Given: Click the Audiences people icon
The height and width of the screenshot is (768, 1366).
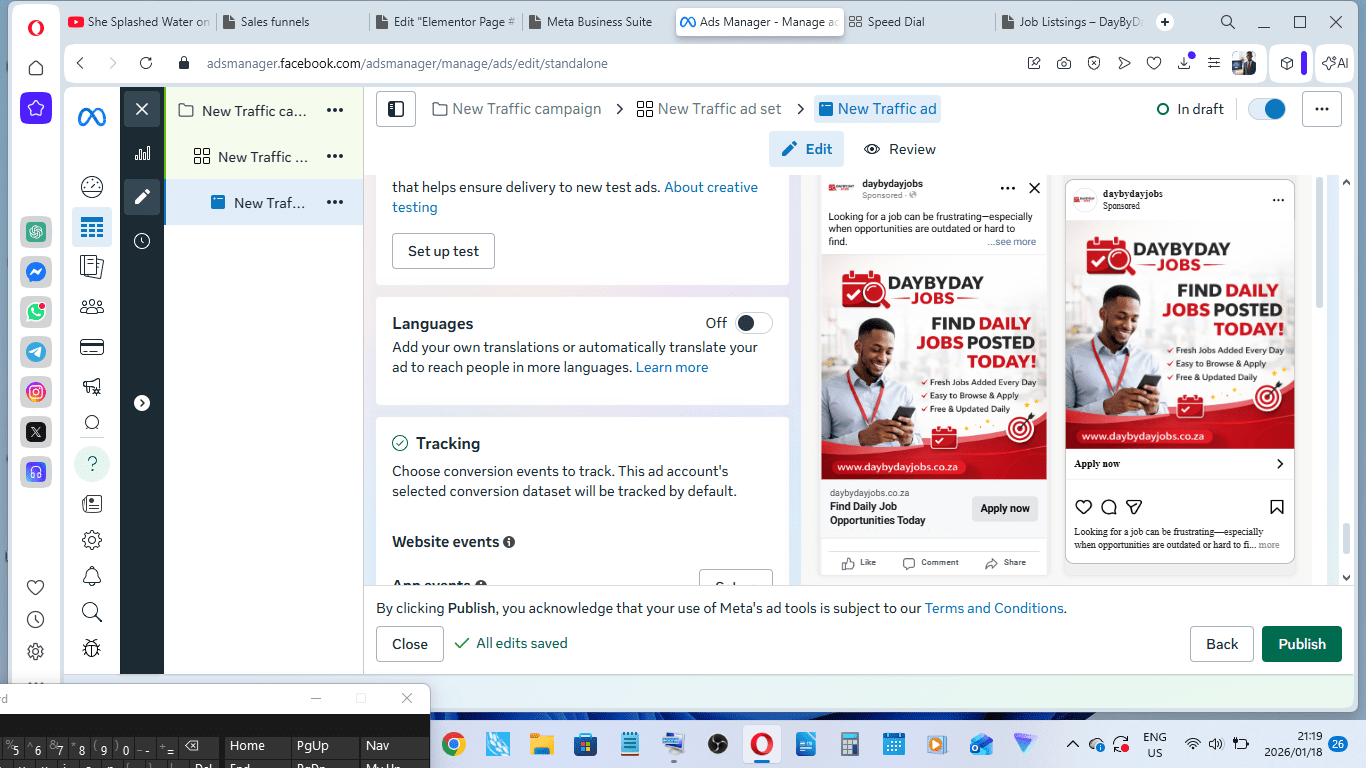Looking at the screenshot, I should 92,307.
